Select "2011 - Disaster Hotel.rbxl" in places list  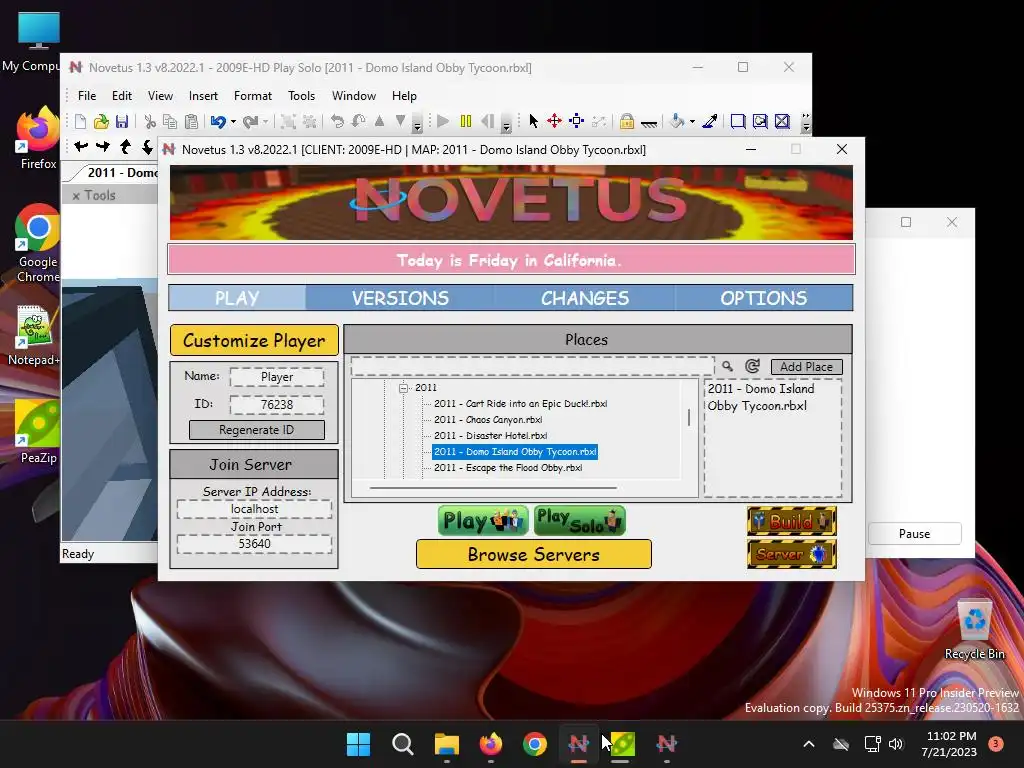tap(490, 436)
